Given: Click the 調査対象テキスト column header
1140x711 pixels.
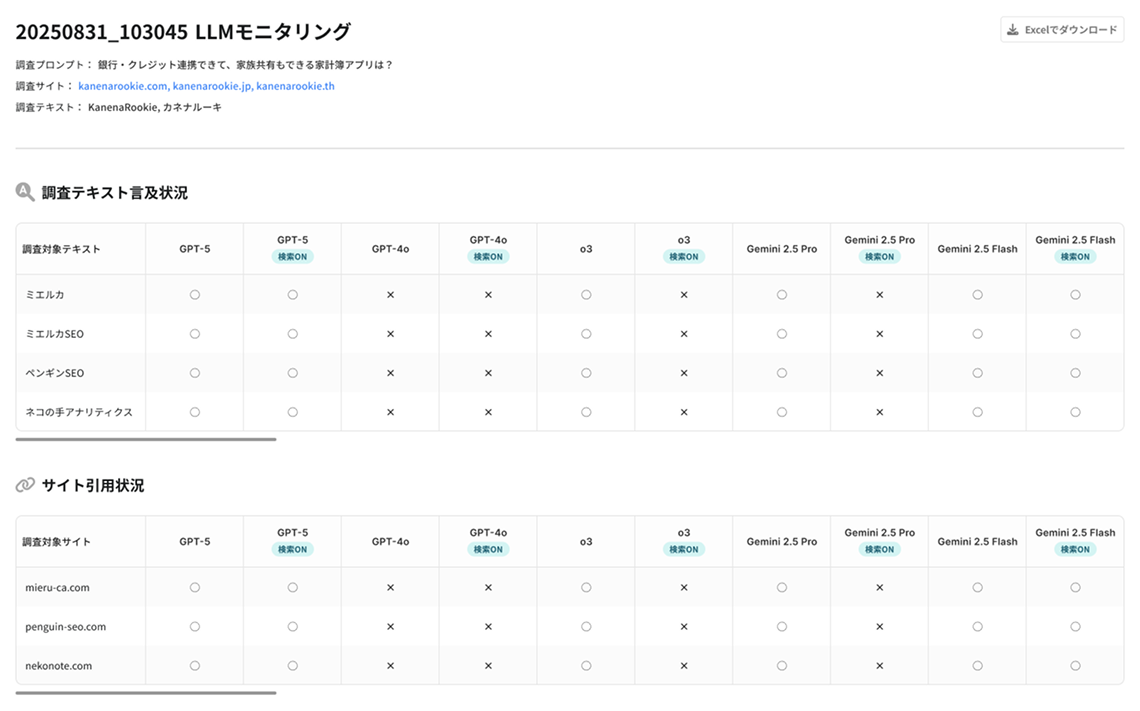Looking at the screenshot, I should point(62,249).
